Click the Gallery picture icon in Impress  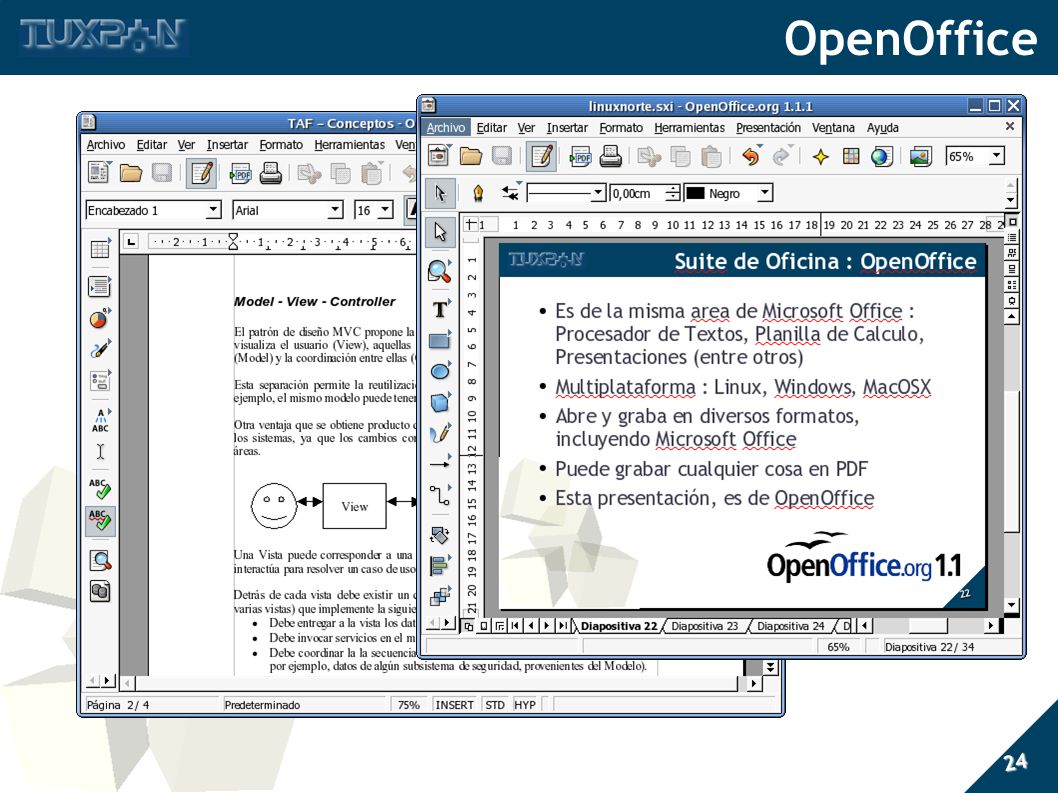(920, 157)
